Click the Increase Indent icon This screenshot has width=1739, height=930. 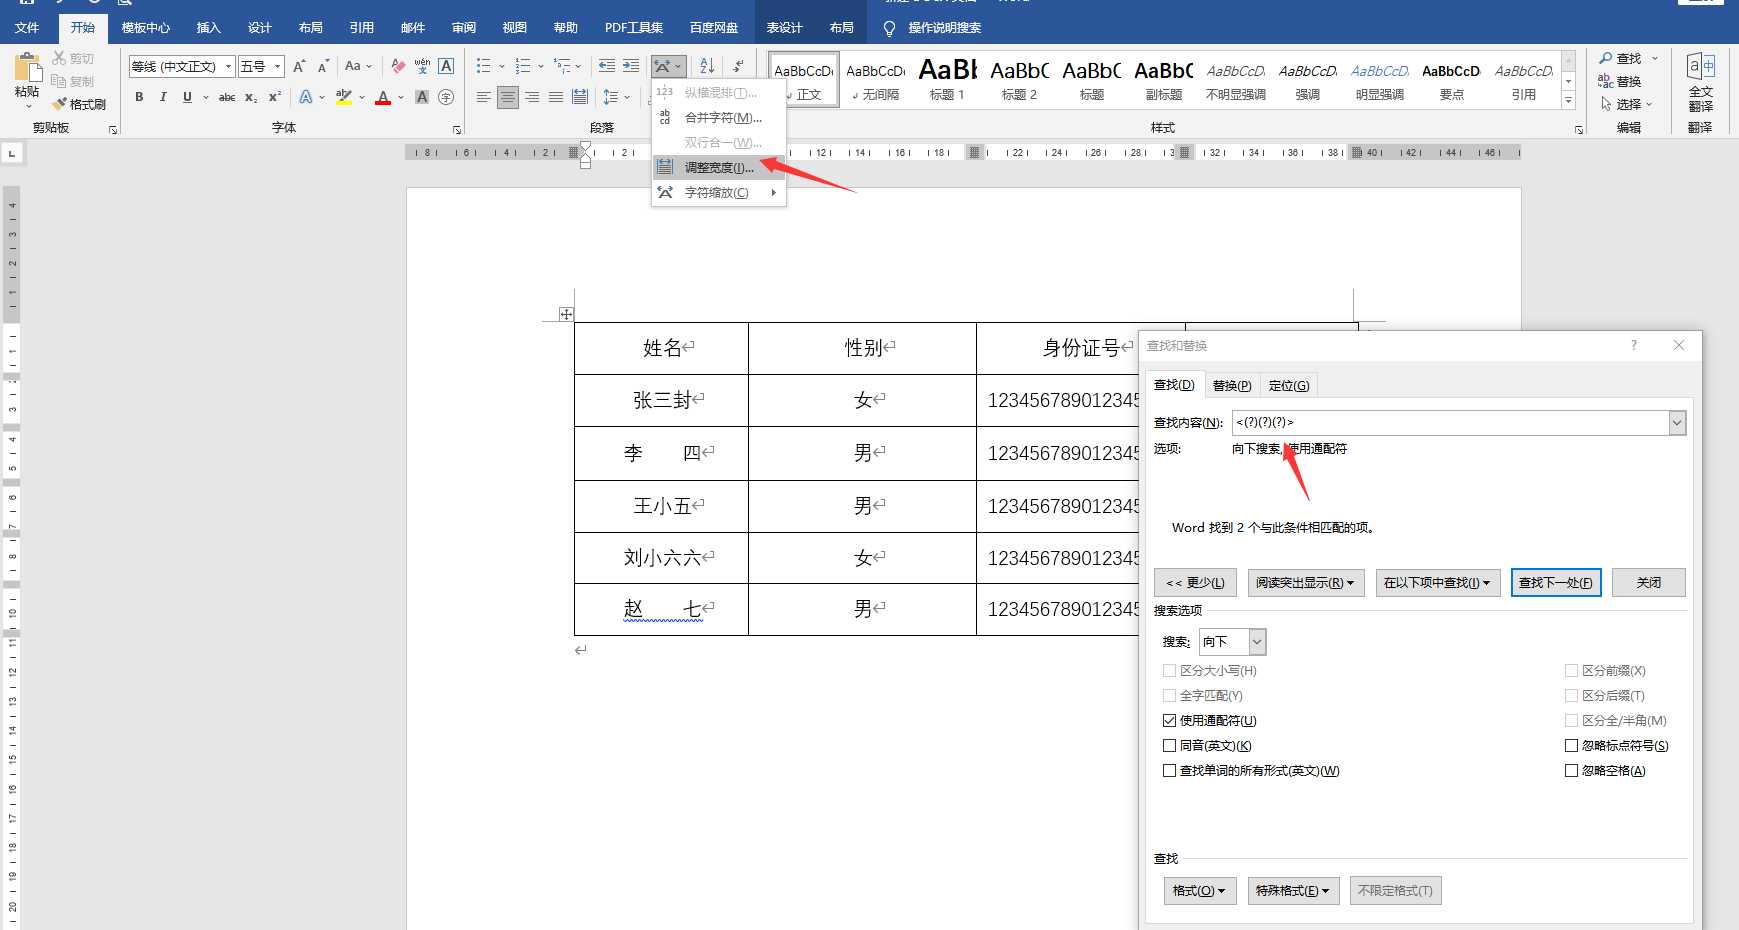[631, 66]
